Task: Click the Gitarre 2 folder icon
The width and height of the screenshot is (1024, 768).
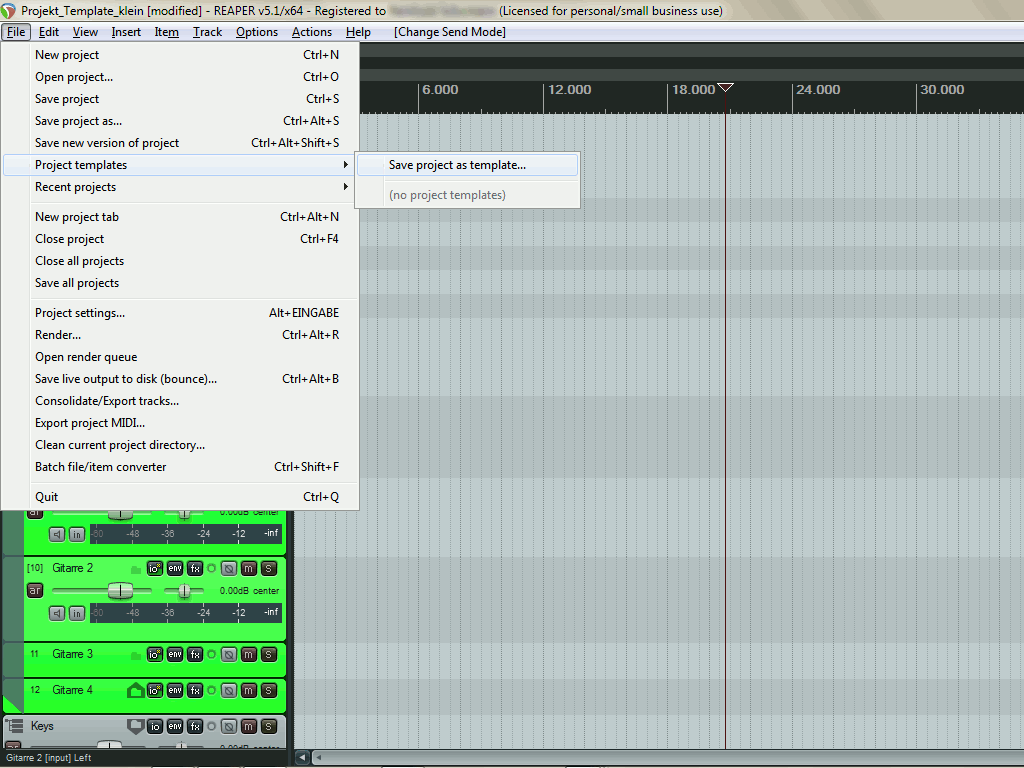Action: pos(136,569)
